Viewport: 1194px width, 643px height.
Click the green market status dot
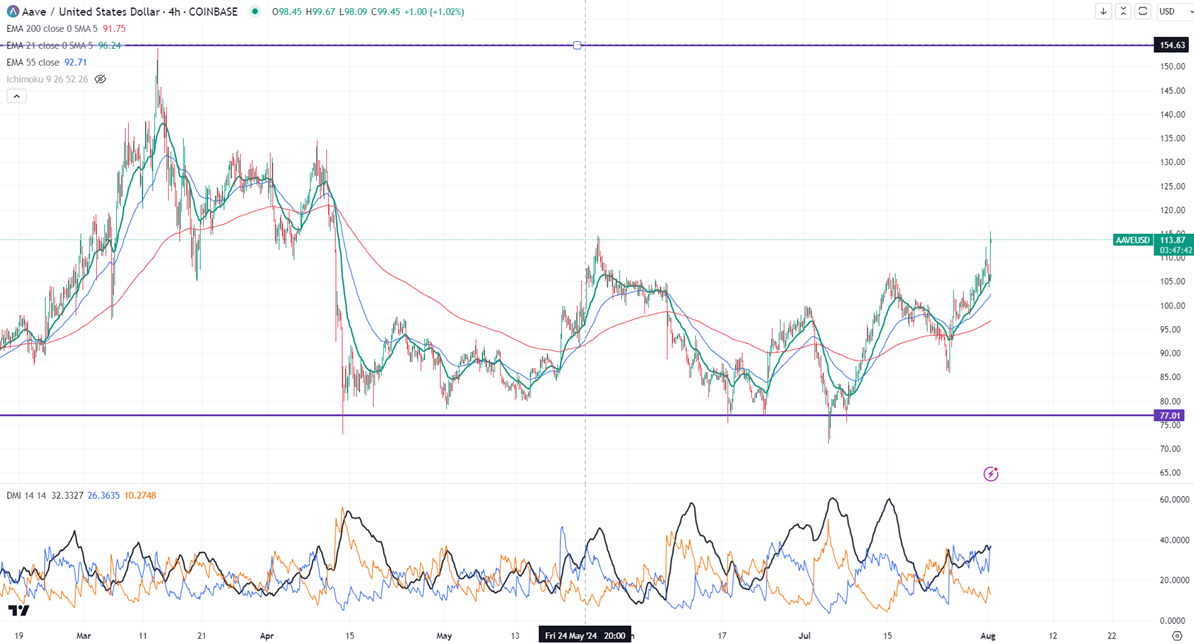pyautogui.click(x=254, y=11)
